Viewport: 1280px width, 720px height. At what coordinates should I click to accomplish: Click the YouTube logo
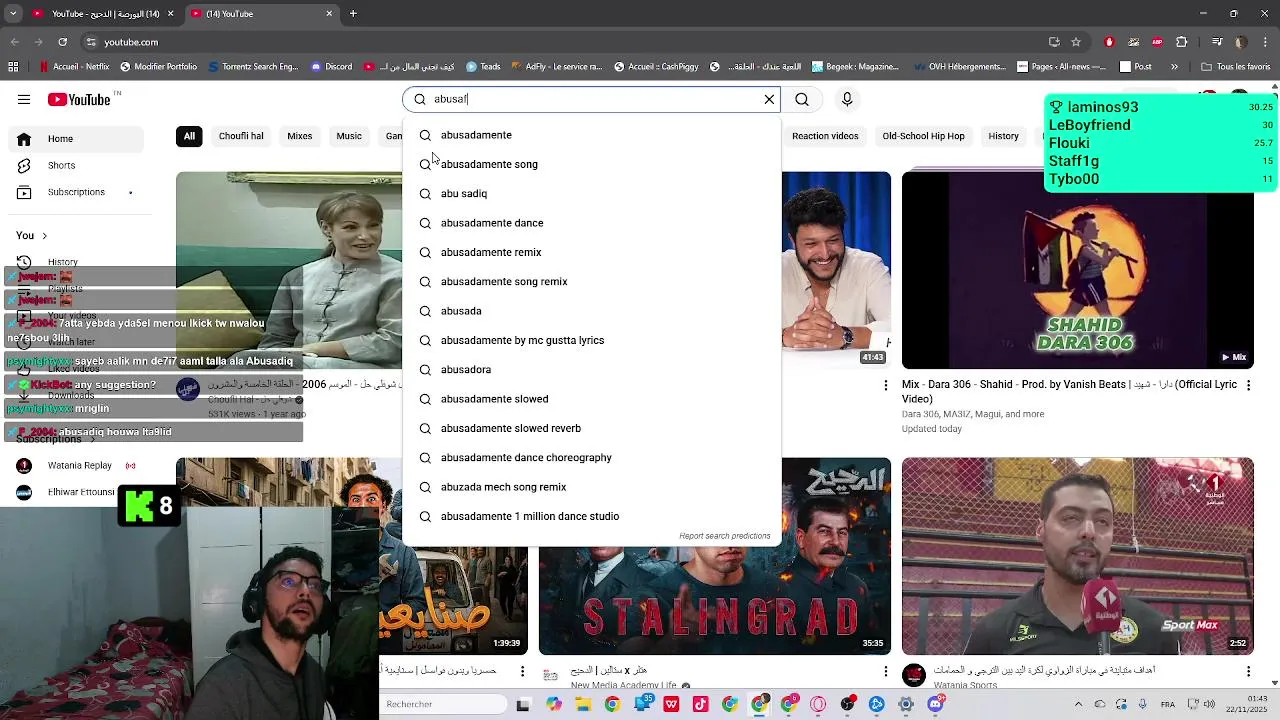79,99
